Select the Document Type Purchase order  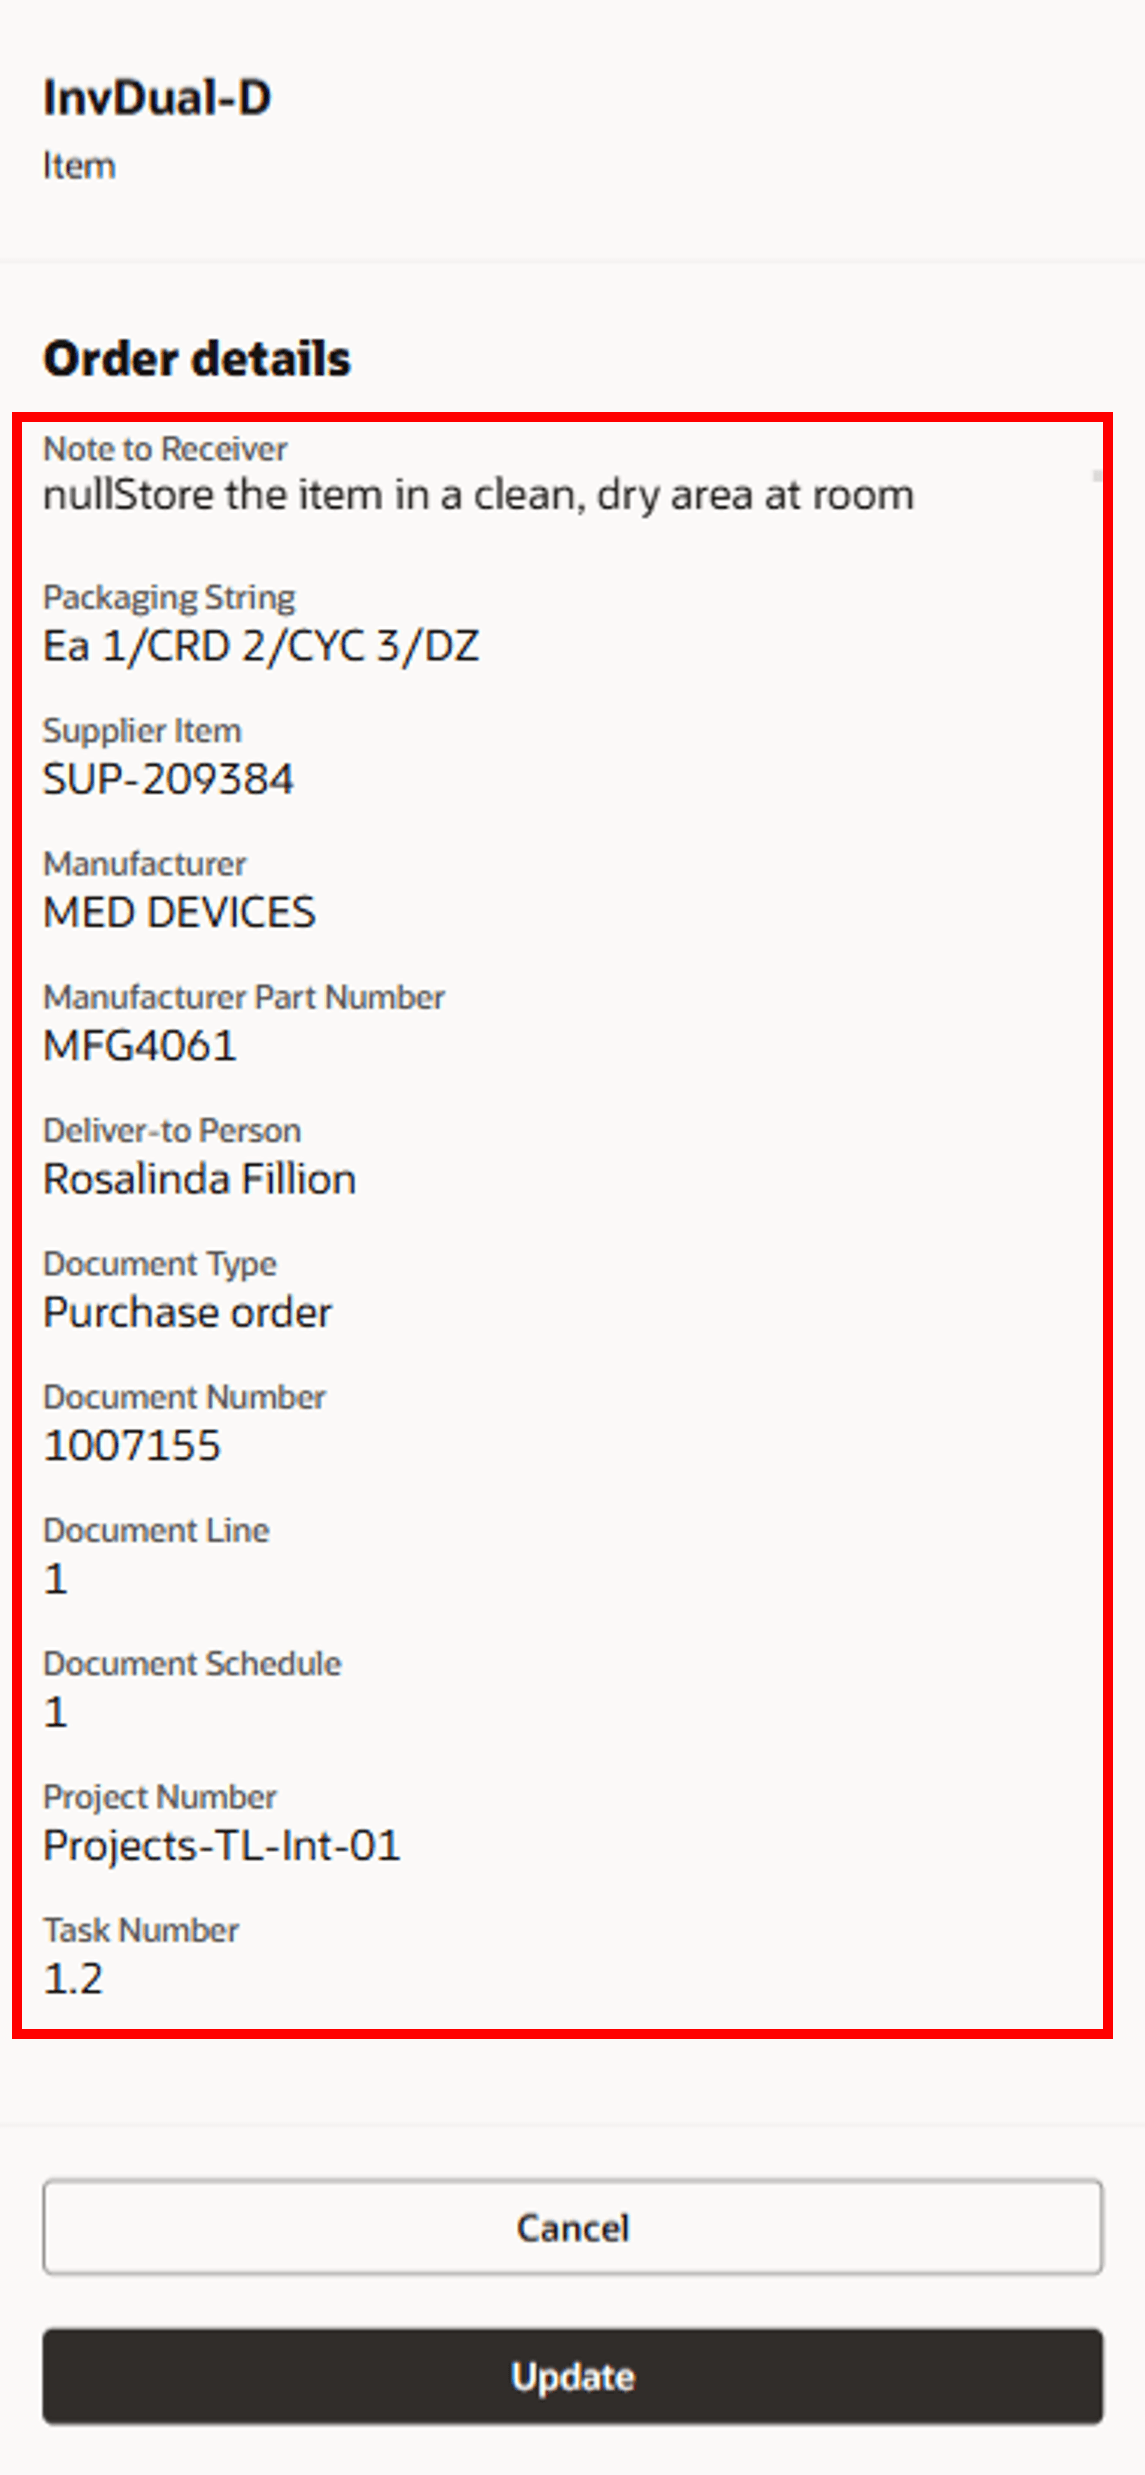point(189,1312)
